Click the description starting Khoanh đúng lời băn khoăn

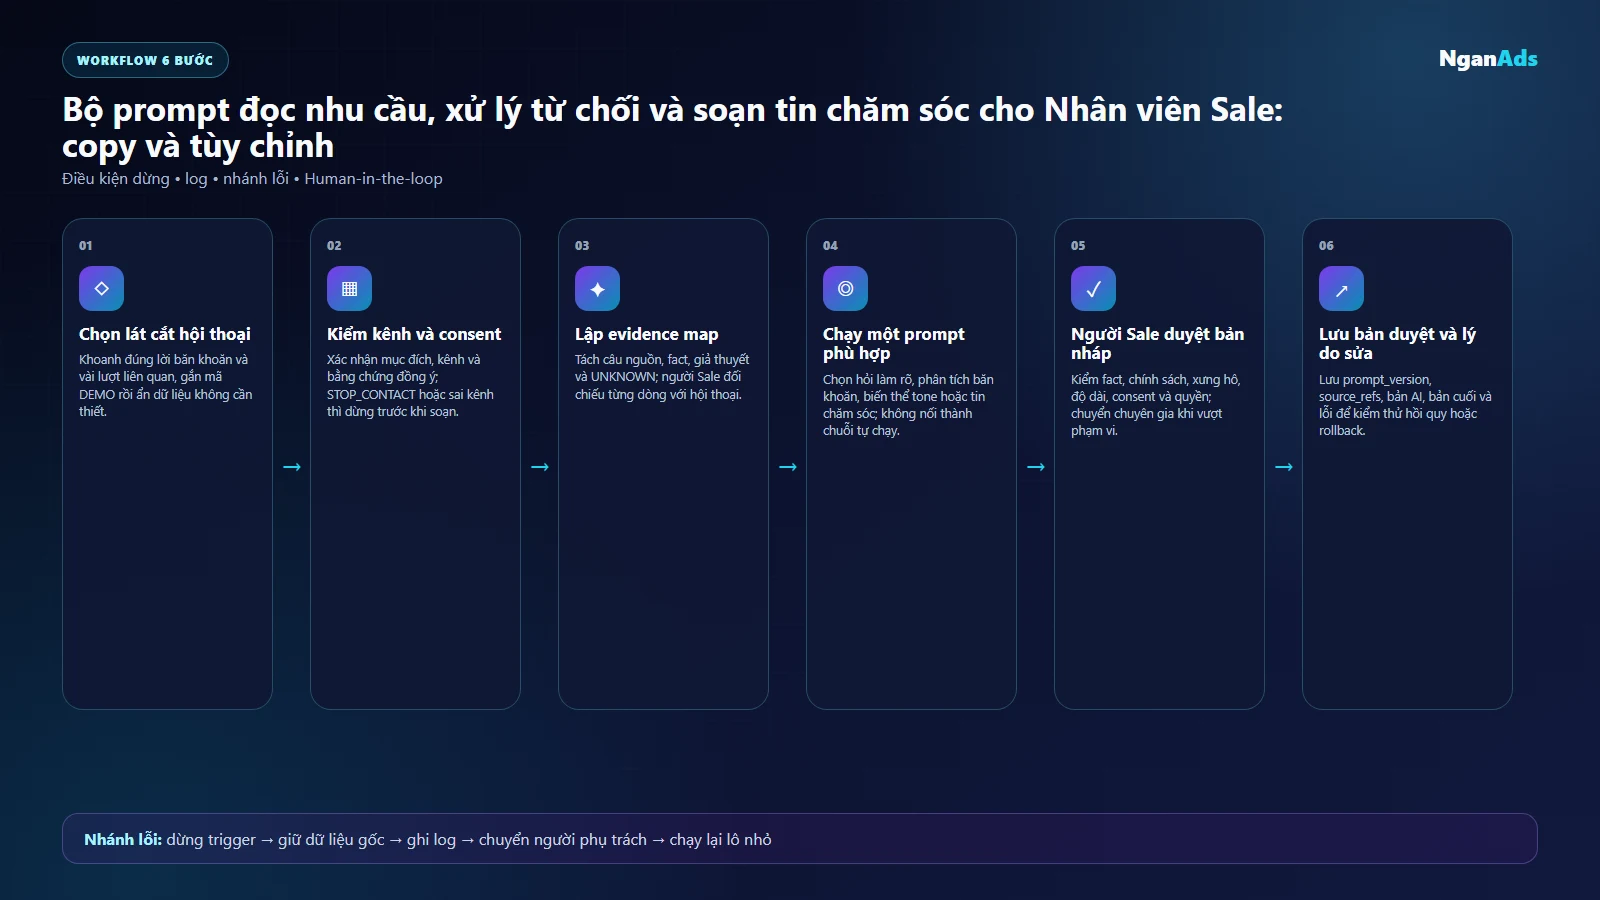166,385
